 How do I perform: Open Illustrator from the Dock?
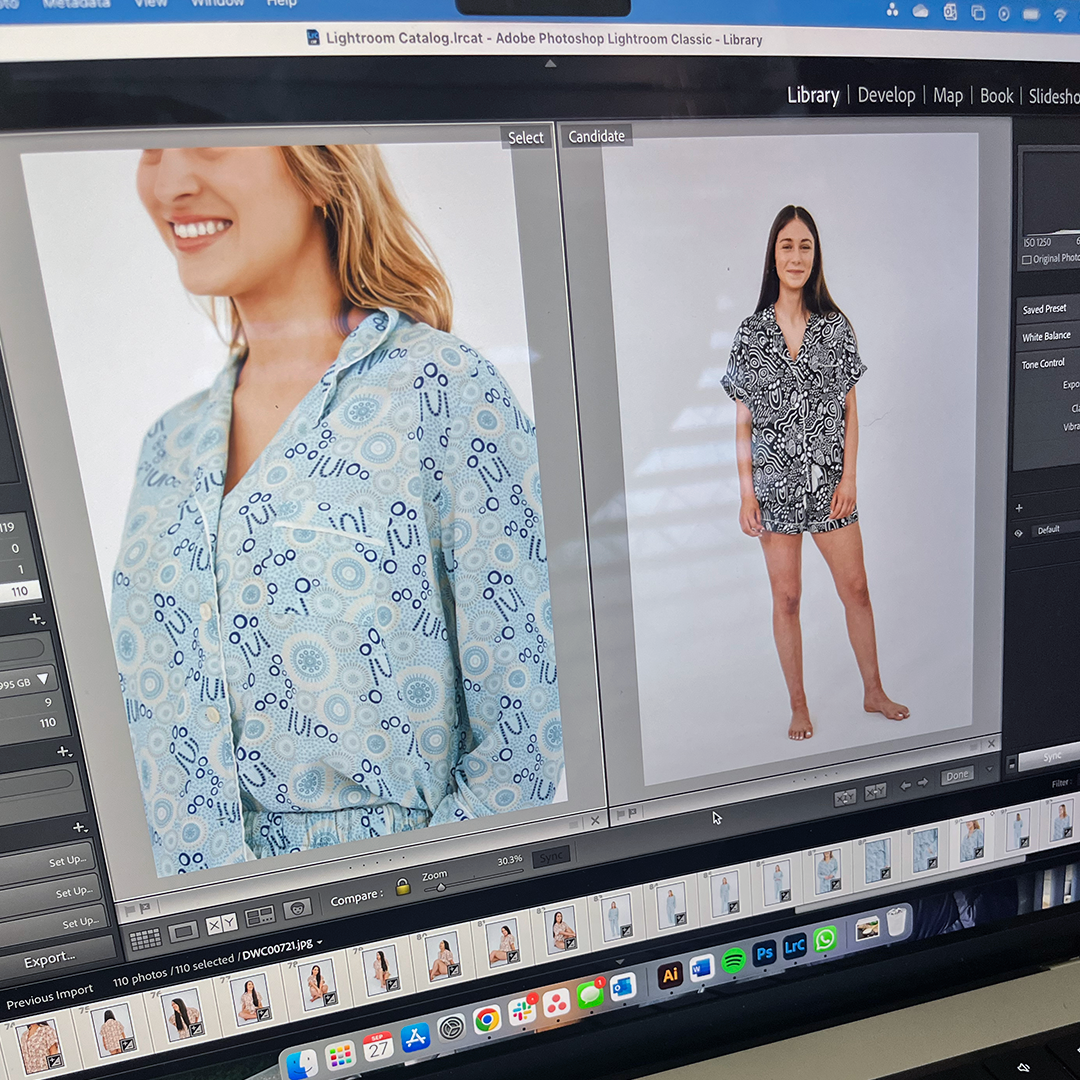pos(669,975)
